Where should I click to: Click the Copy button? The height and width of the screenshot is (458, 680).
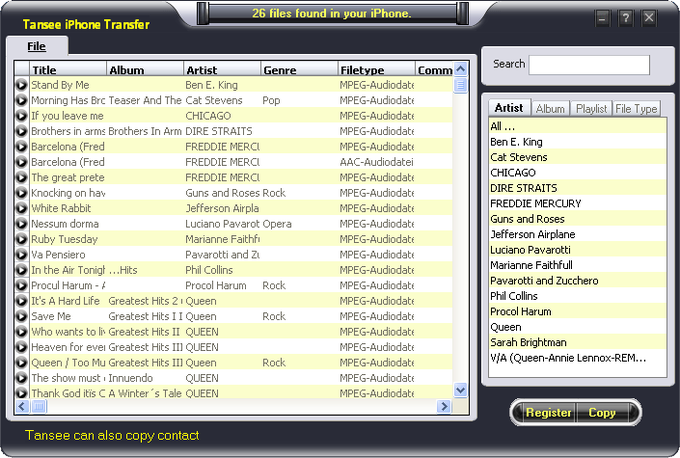(x=602, y=412)
